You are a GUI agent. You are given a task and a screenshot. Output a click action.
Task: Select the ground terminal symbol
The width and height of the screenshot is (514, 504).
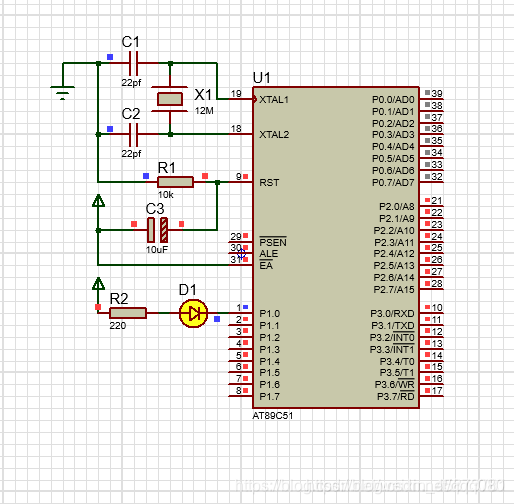click(x=62, y=93)
